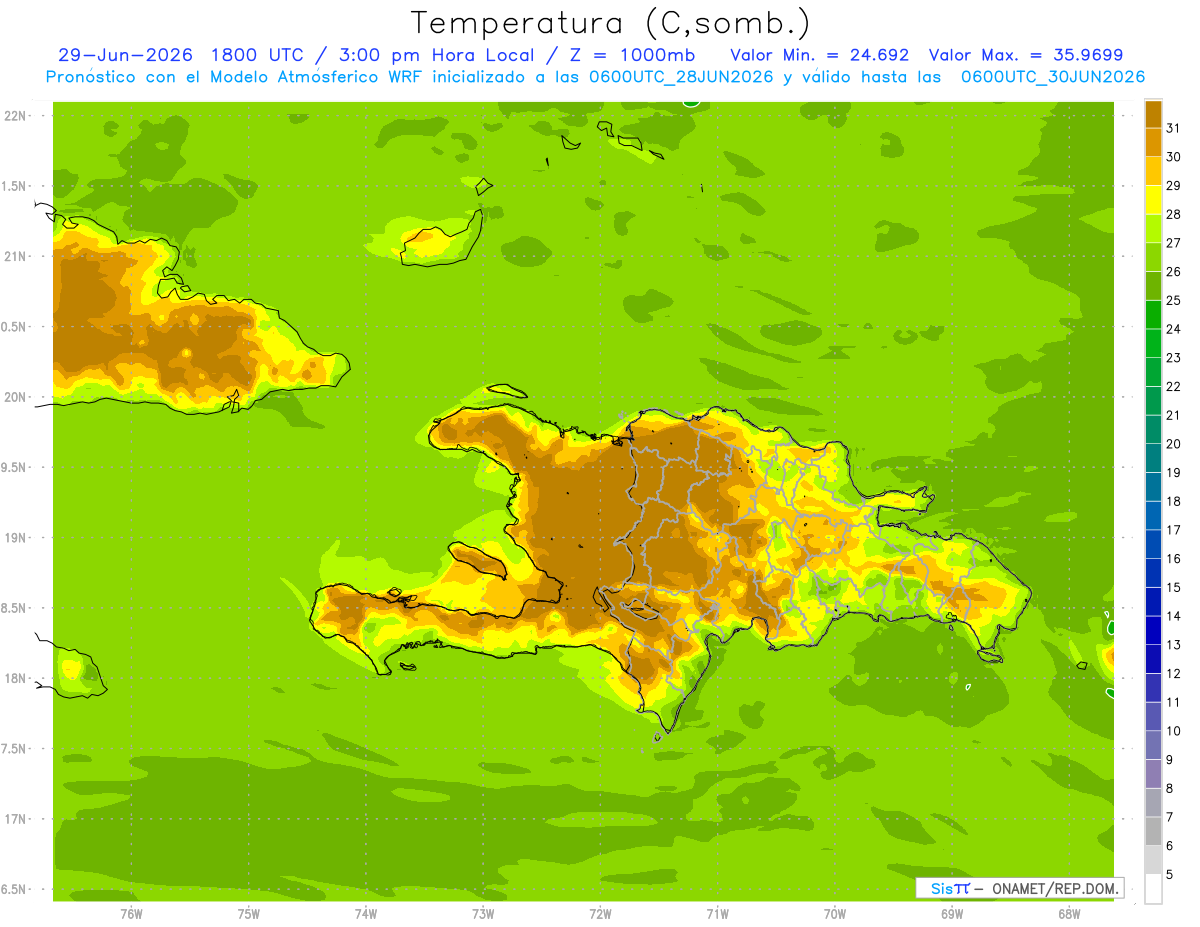The image size is (1200, 927).
Task: Click the '1800 UTC' time label
Action: pyautogui.click(x=258, y=55)
